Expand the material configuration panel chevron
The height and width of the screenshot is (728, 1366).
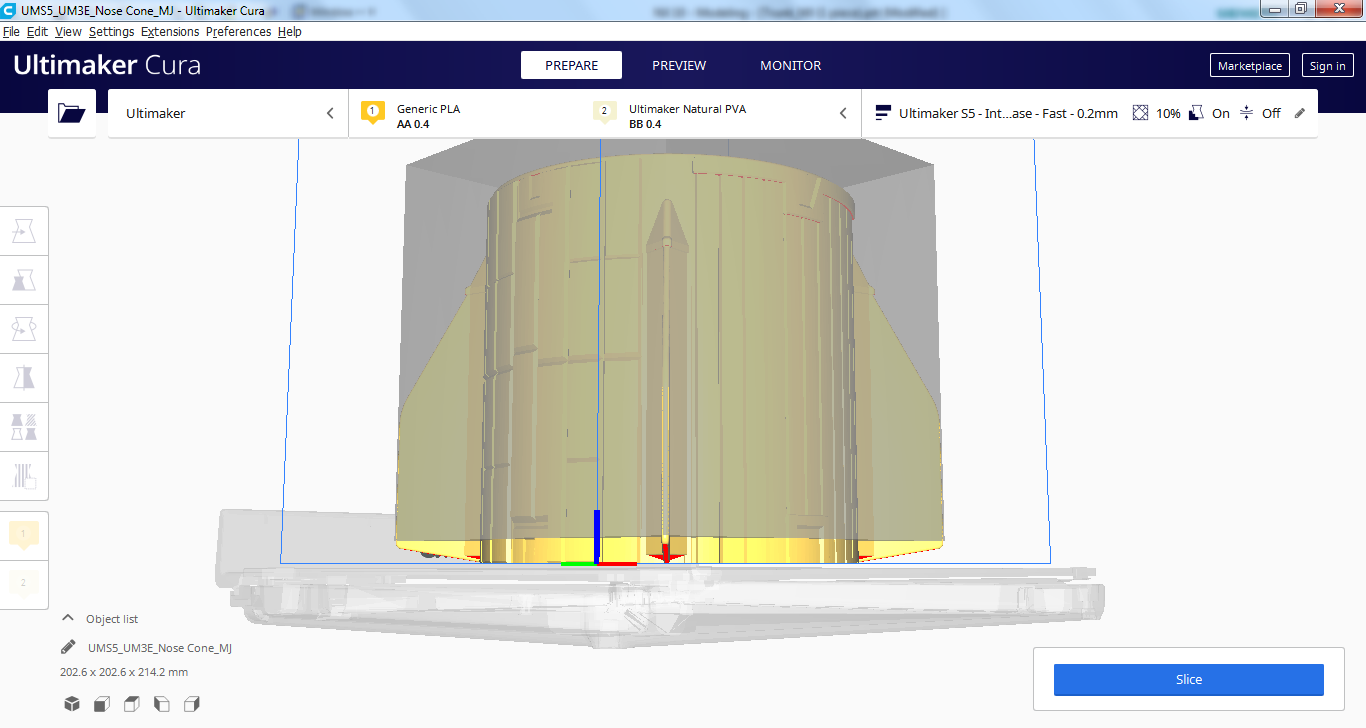tap(843, 113)
